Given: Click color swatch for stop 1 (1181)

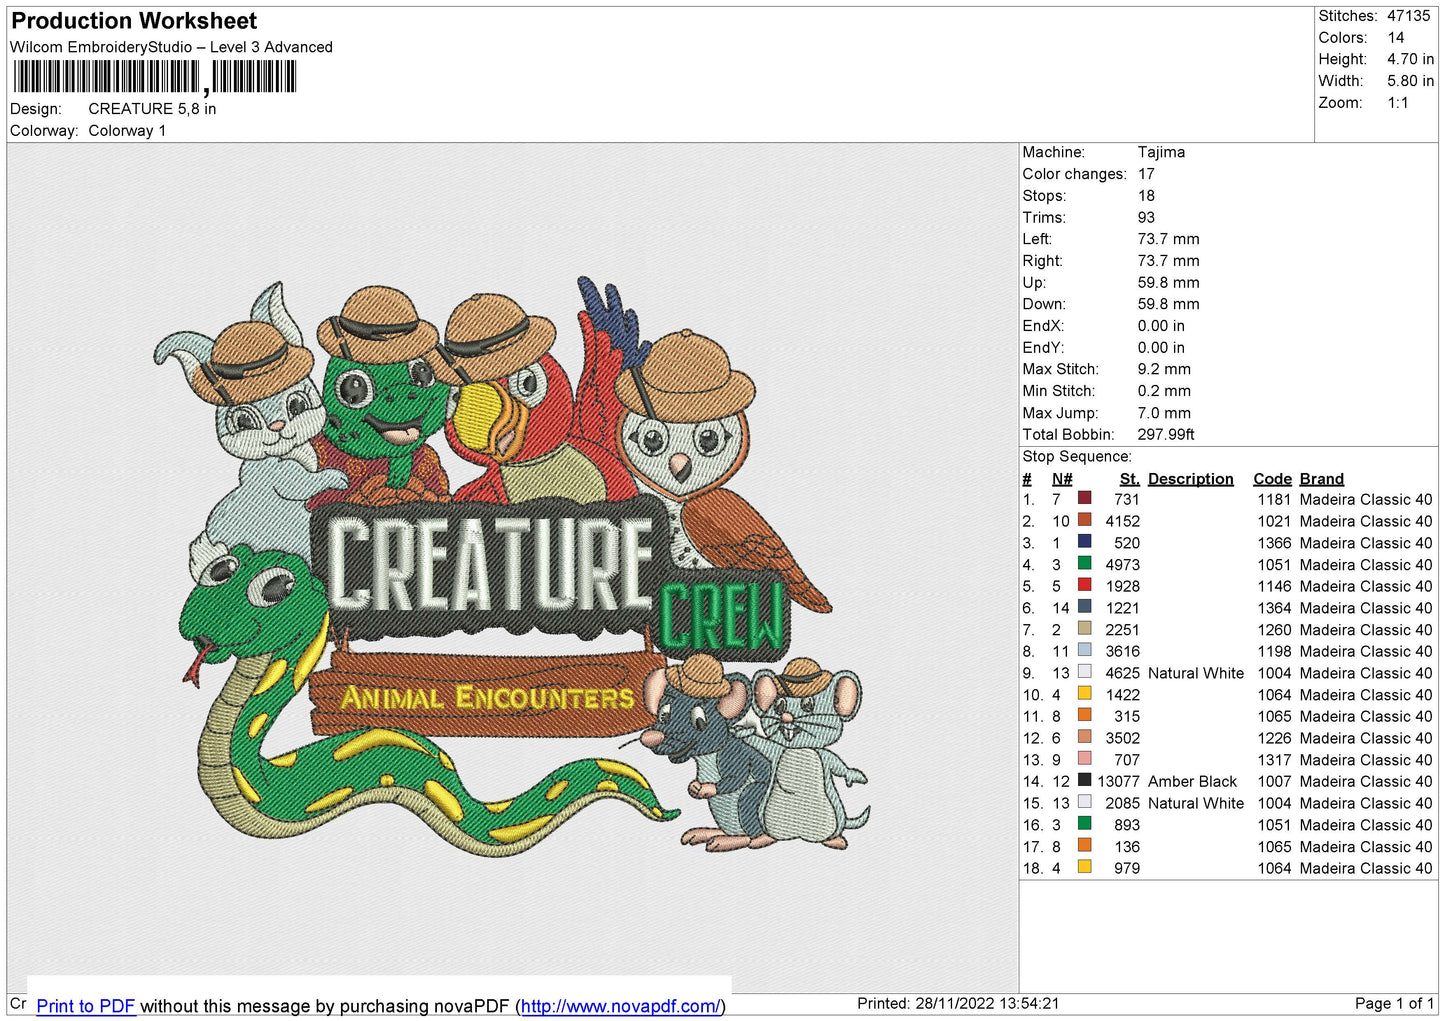Looking at the screenshot, I should click(1084, 498).
